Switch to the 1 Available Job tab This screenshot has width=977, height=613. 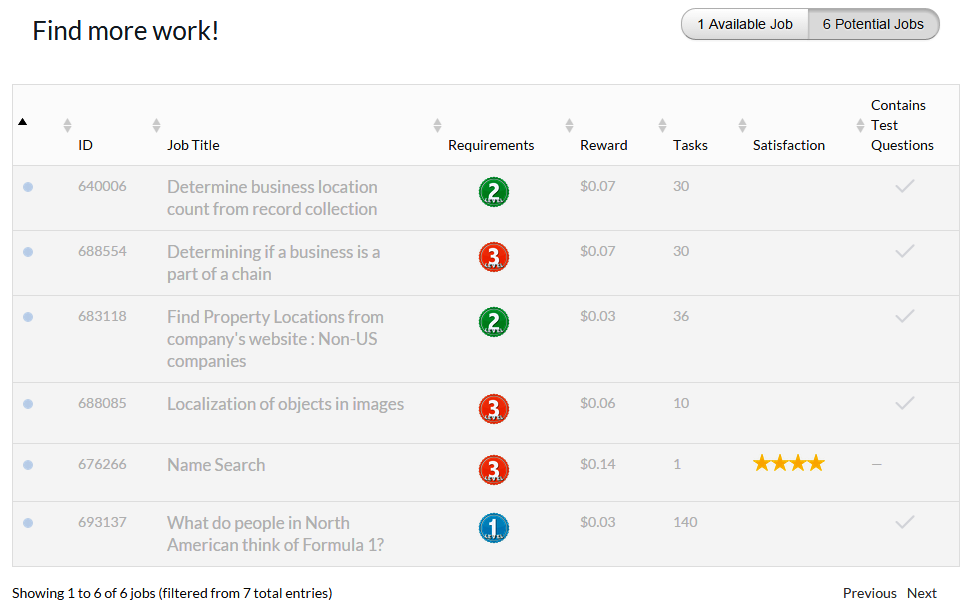coord(745,24)
